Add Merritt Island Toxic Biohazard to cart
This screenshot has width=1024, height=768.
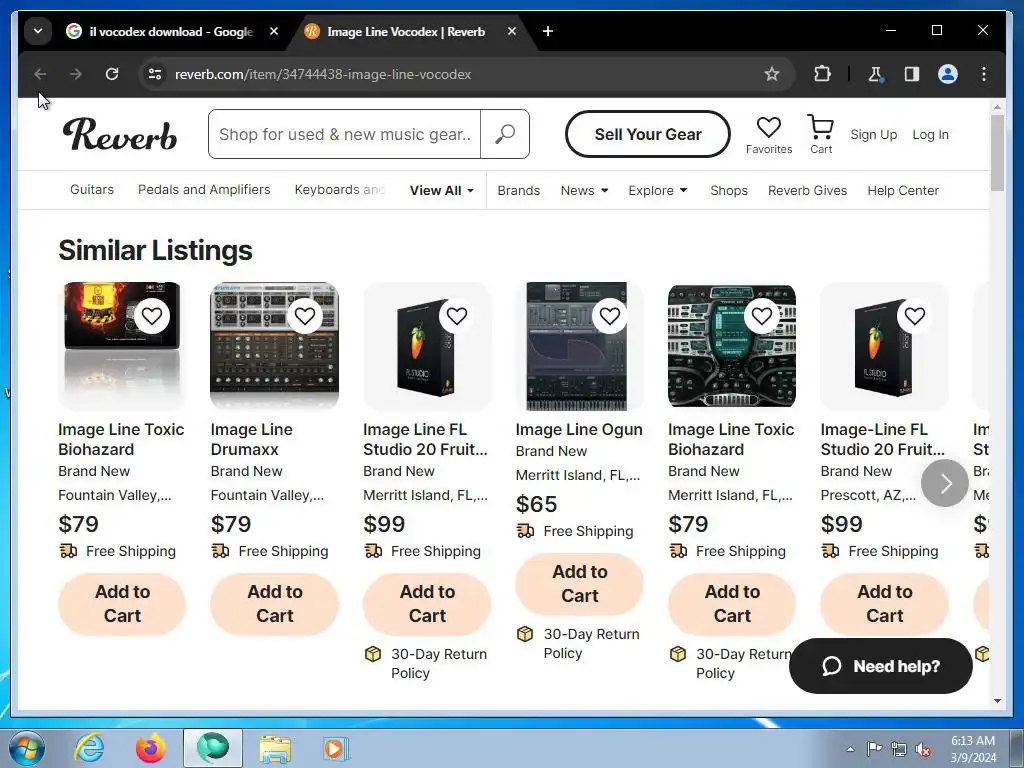(x=732, y=603)
